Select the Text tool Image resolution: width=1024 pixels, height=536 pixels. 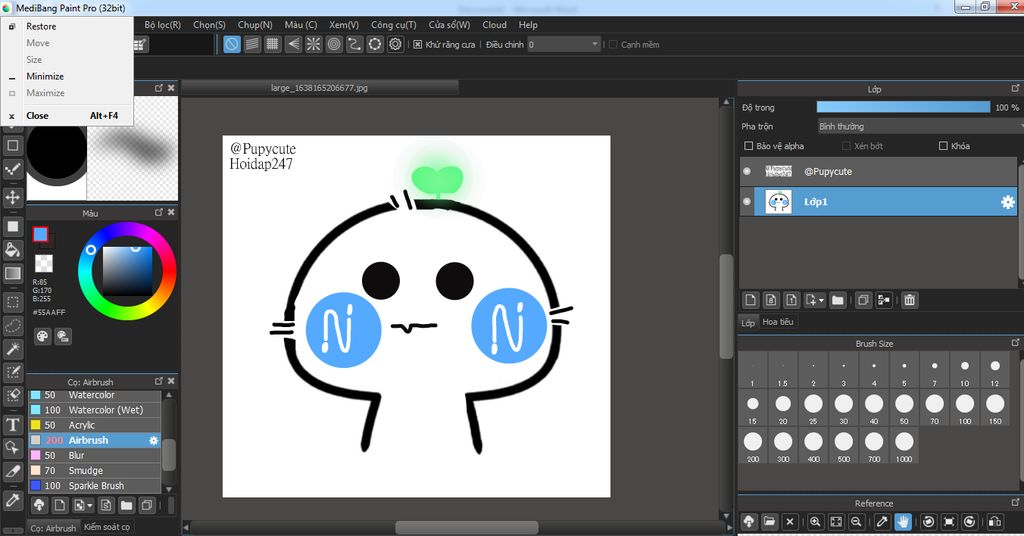pos(12,424)
